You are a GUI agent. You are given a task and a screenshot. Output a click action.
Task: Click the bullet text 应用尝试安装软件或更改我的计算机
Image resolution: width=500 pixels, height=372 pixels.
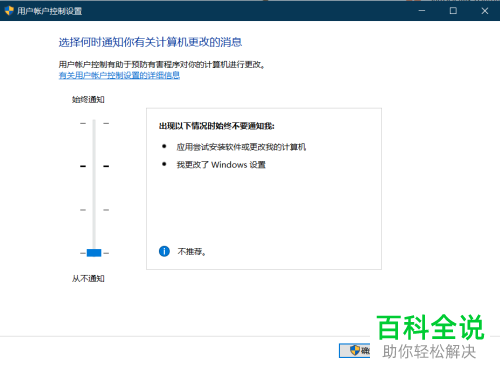(x=241, y=147)
